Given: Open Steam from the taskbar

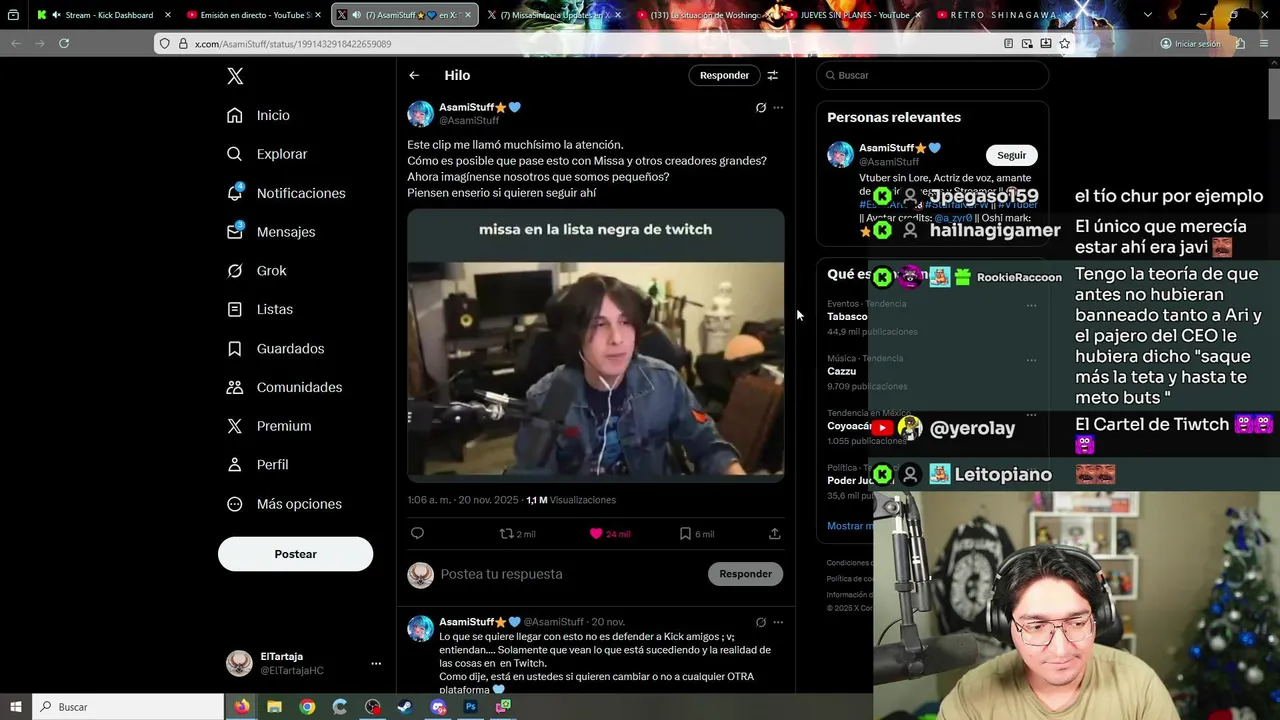Looking at the screenshot, I should (x=405, y=707).
